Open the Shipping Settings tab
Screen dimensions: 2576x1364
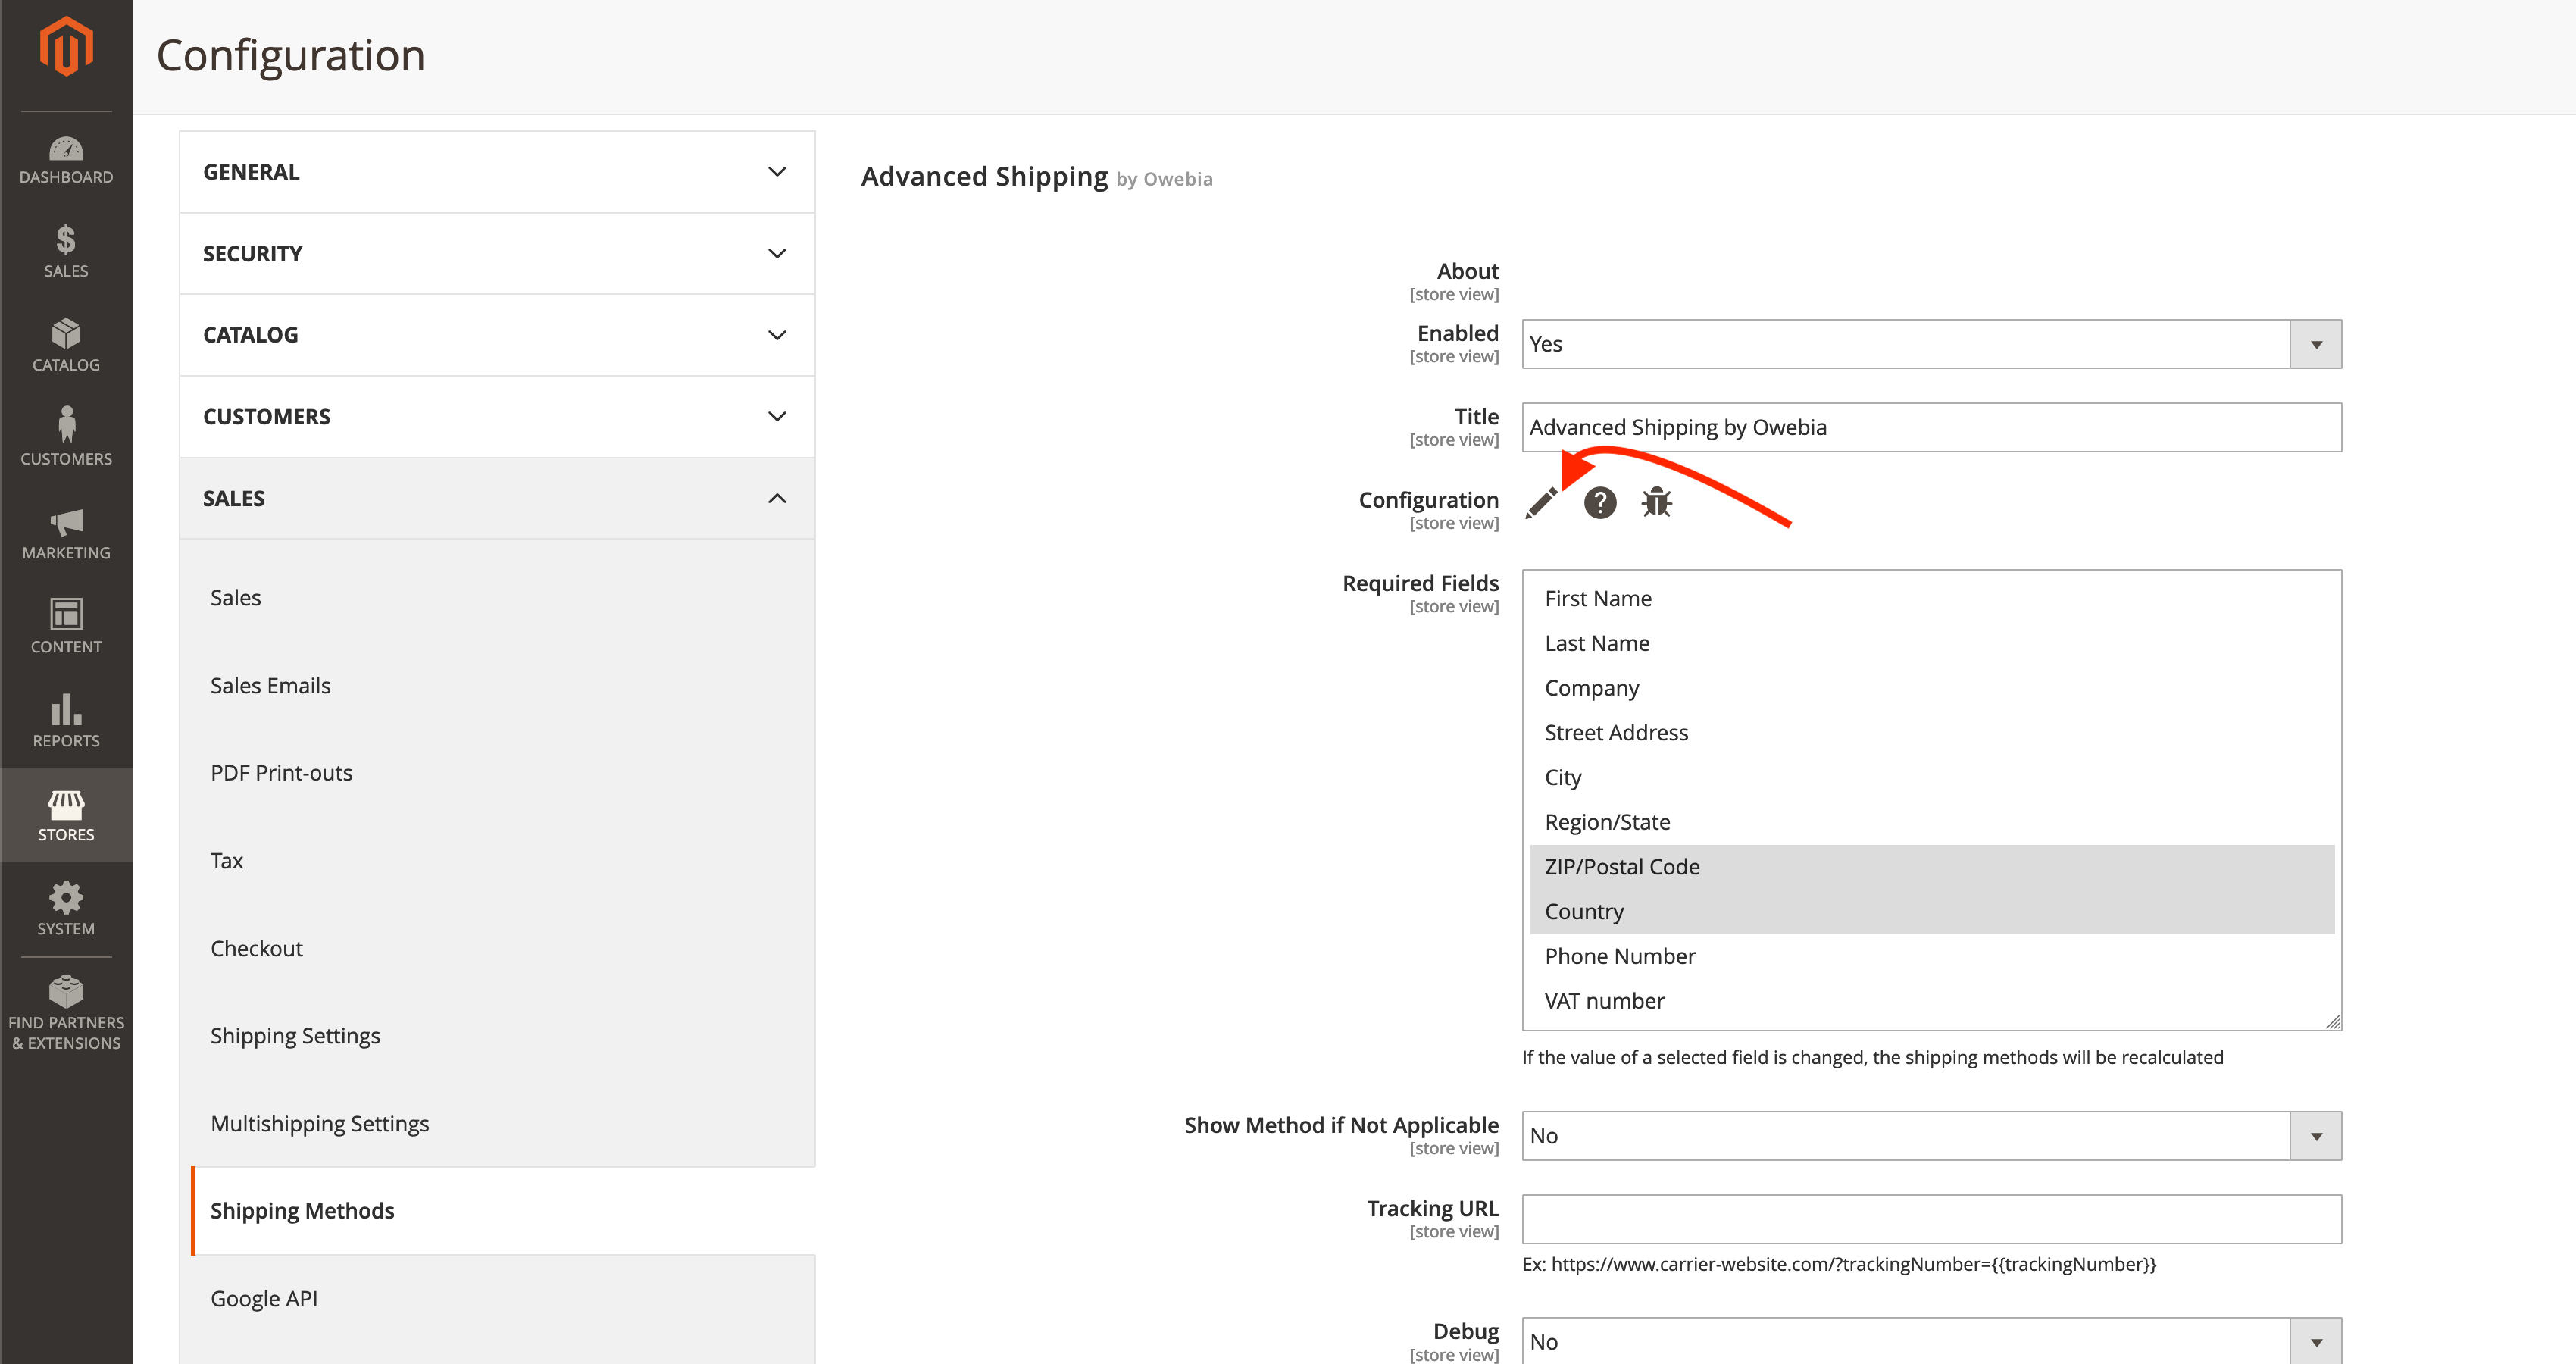[295, 1036]
